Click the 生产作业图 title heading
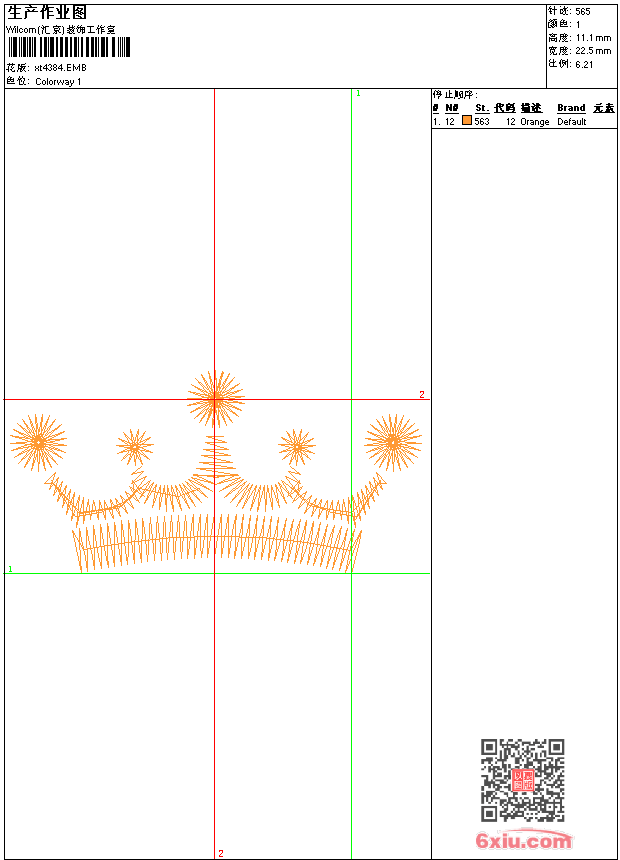 [47, 13]
